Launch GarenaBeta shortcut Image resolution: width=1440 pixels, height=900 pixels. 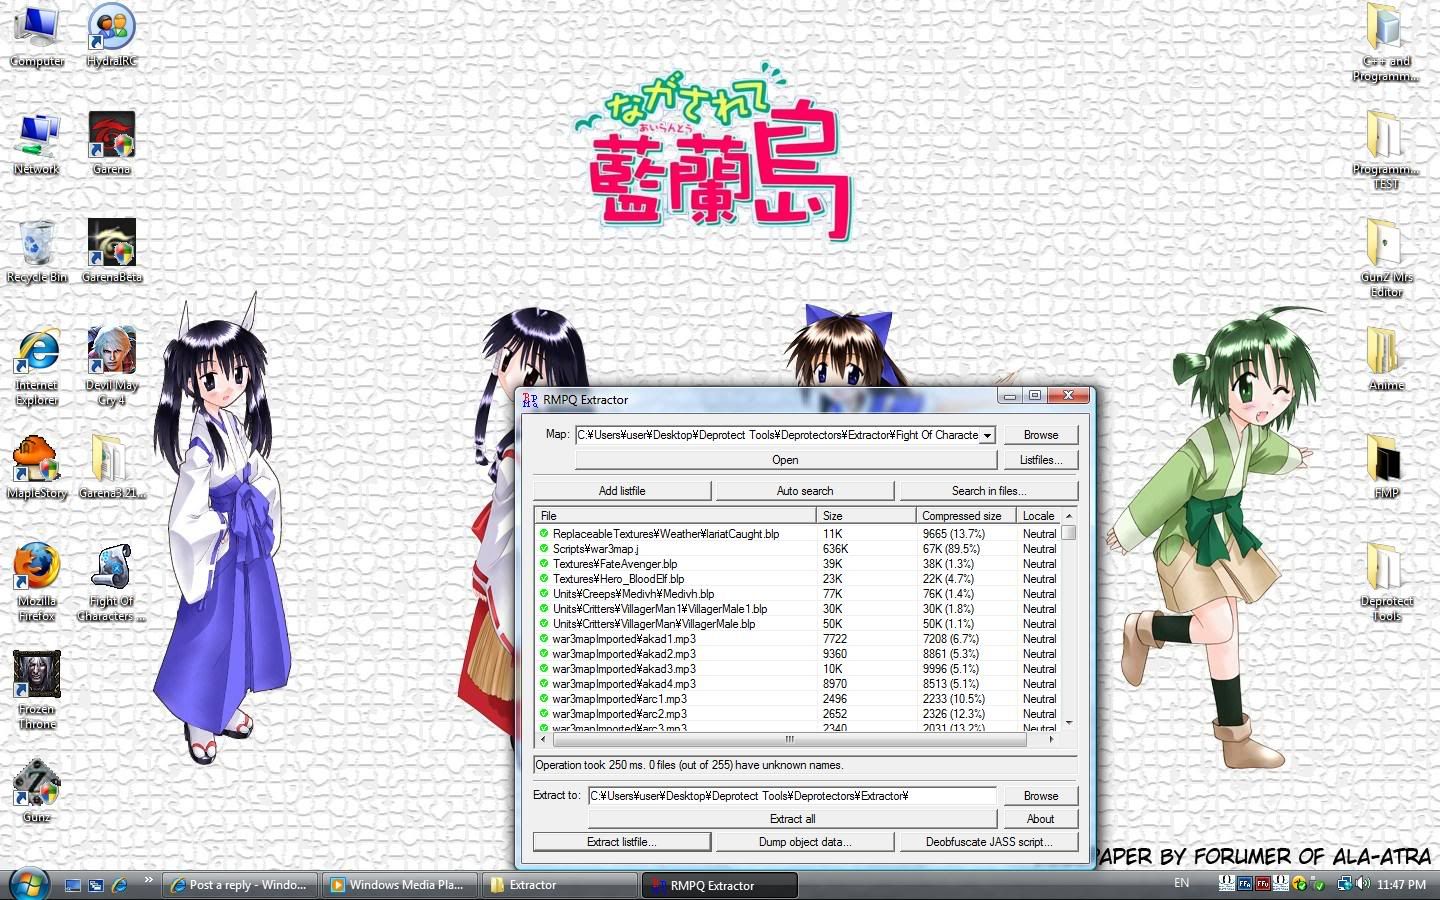pos(112,251)
